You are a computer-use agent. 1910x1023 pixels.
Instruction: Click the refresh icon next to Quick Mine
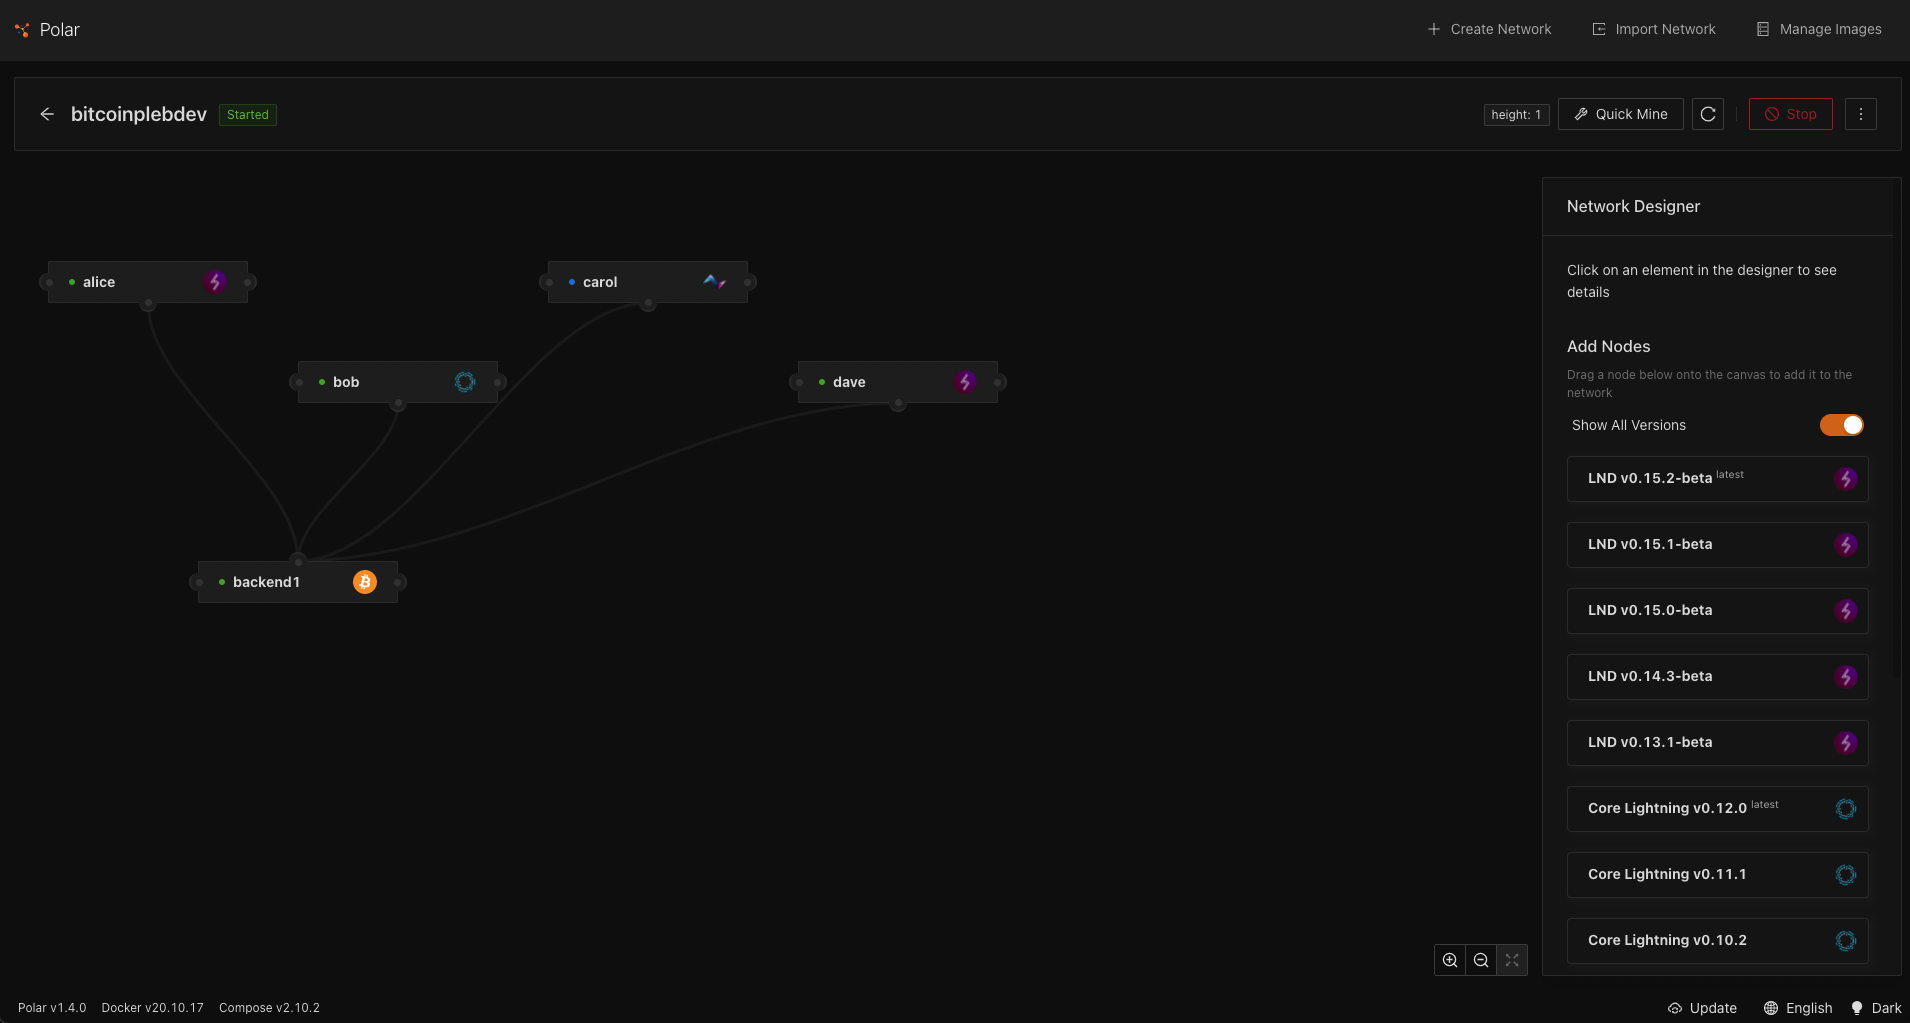pyautogui.click(x=1708, y=114)
